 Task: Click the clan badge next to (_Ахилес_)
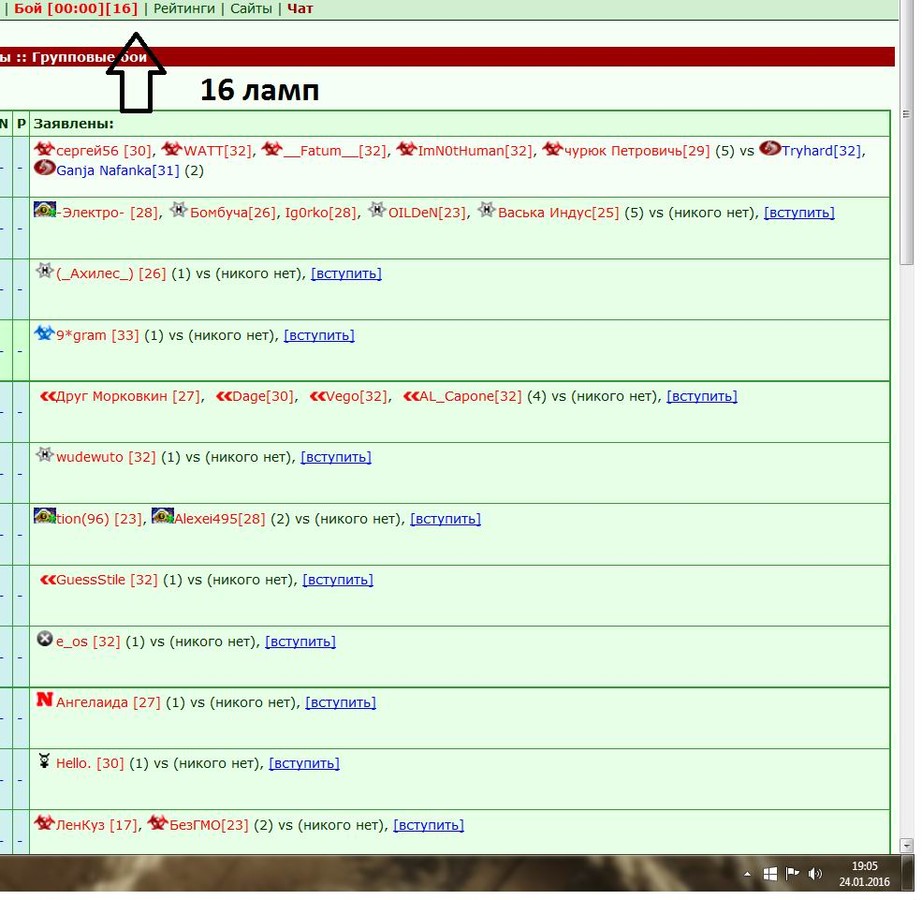45,271
